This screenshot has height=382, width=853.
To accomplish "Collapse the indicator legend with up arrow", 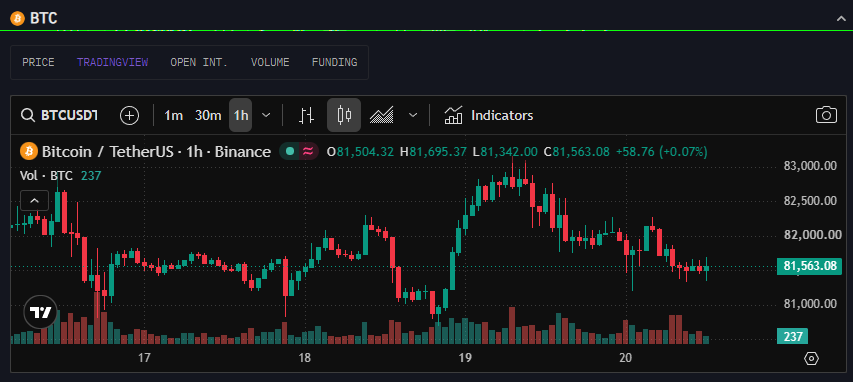I will pyautogui.click(x=34, y=201).
